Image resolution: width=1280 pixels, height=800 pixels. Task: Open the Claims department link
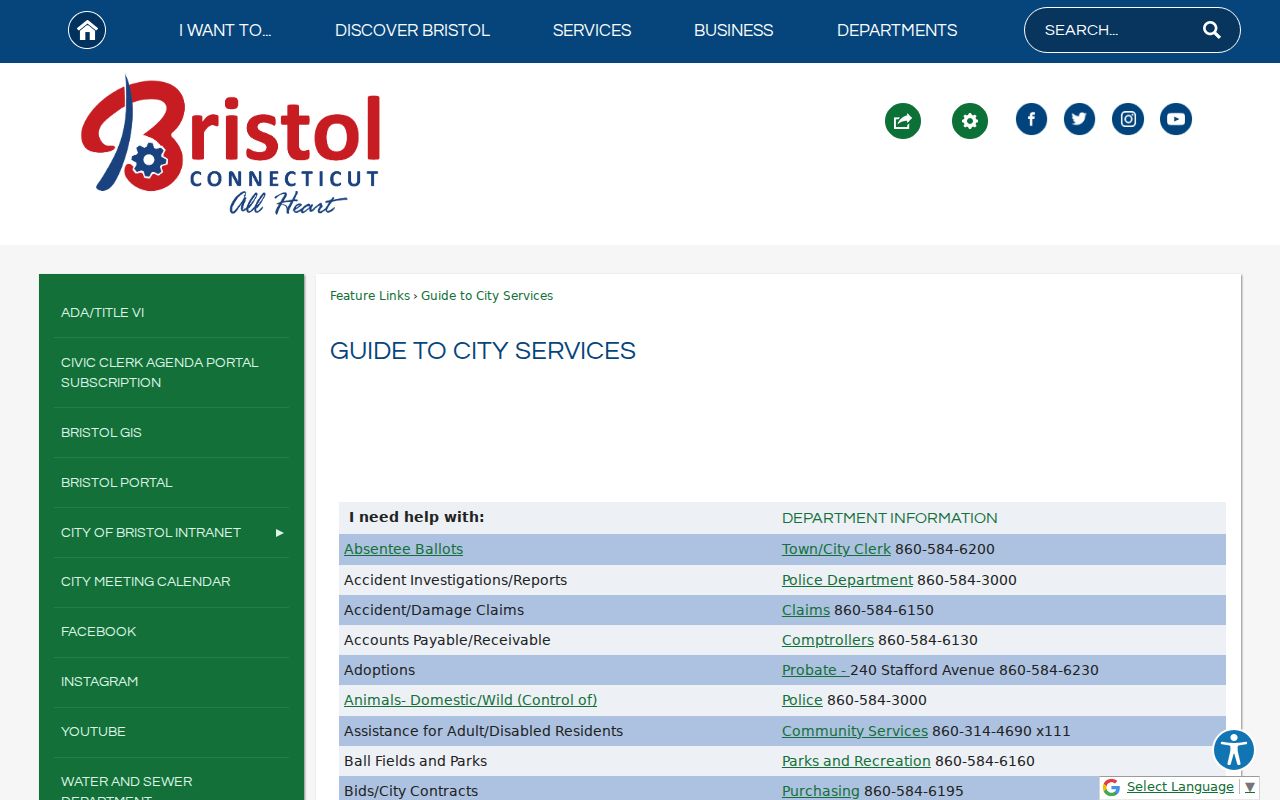(806, 610)
